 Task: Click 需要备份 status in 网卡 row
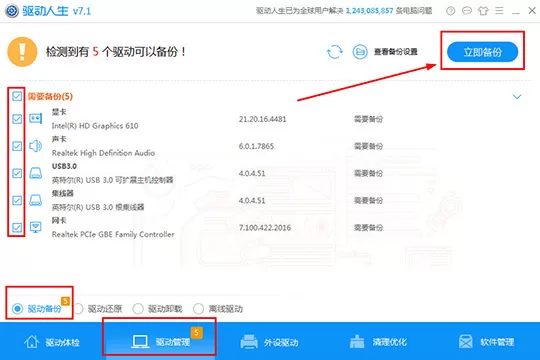(x=368, y=228)
